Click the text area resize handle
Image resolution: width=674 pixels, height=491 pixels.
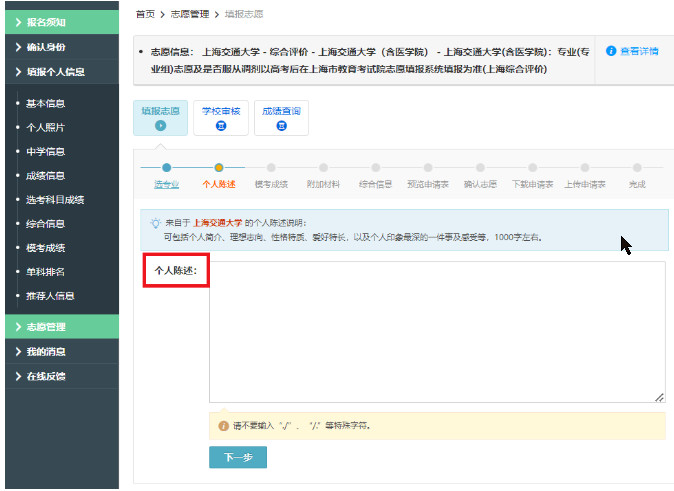click(x=659, y=398)
